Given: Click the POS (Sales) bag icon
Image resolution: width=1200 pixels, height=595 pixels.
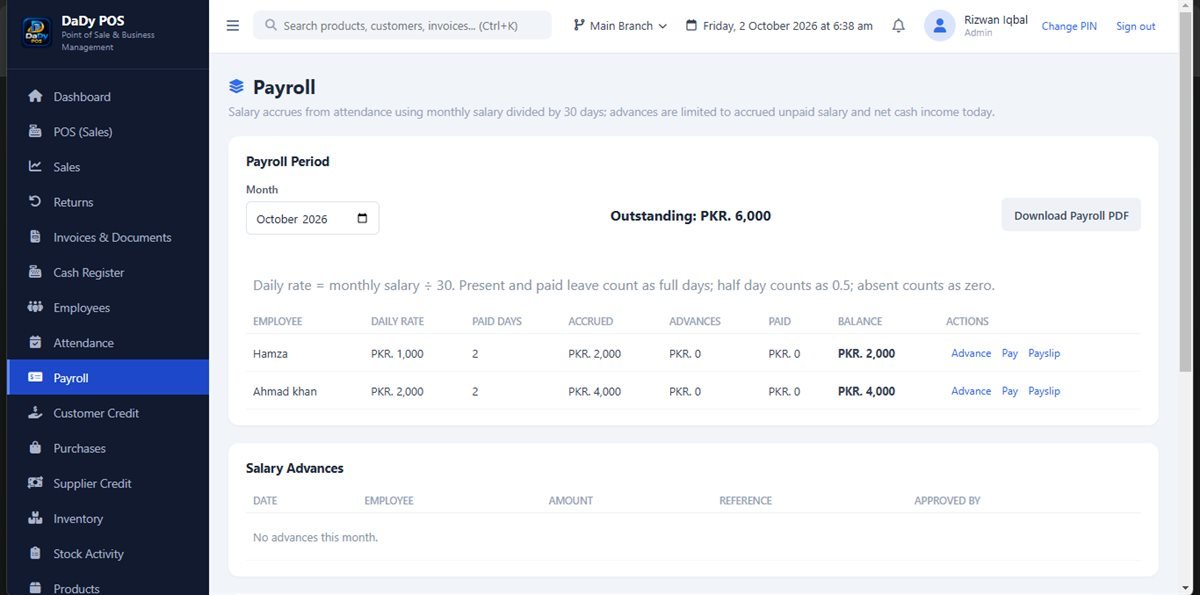Looking at the screenshot, I should pyautogui.click(x=35, y=132).
